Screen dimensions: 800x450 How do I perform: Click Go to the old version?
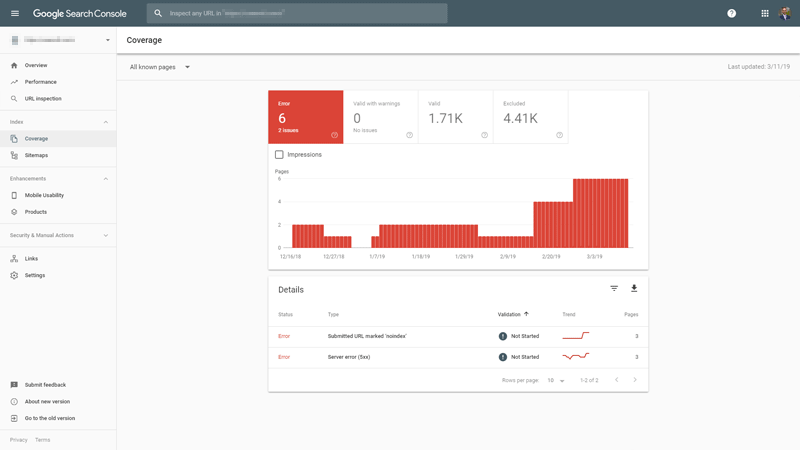pos(49,418)
